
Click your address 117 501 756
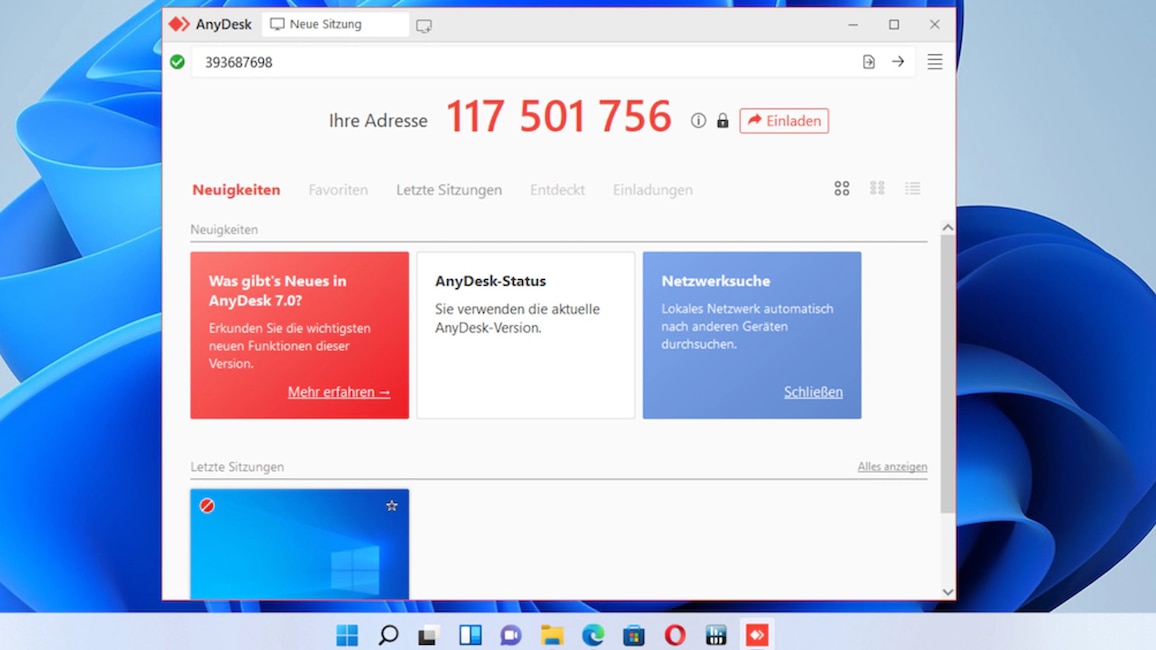(x=559, y=116)
